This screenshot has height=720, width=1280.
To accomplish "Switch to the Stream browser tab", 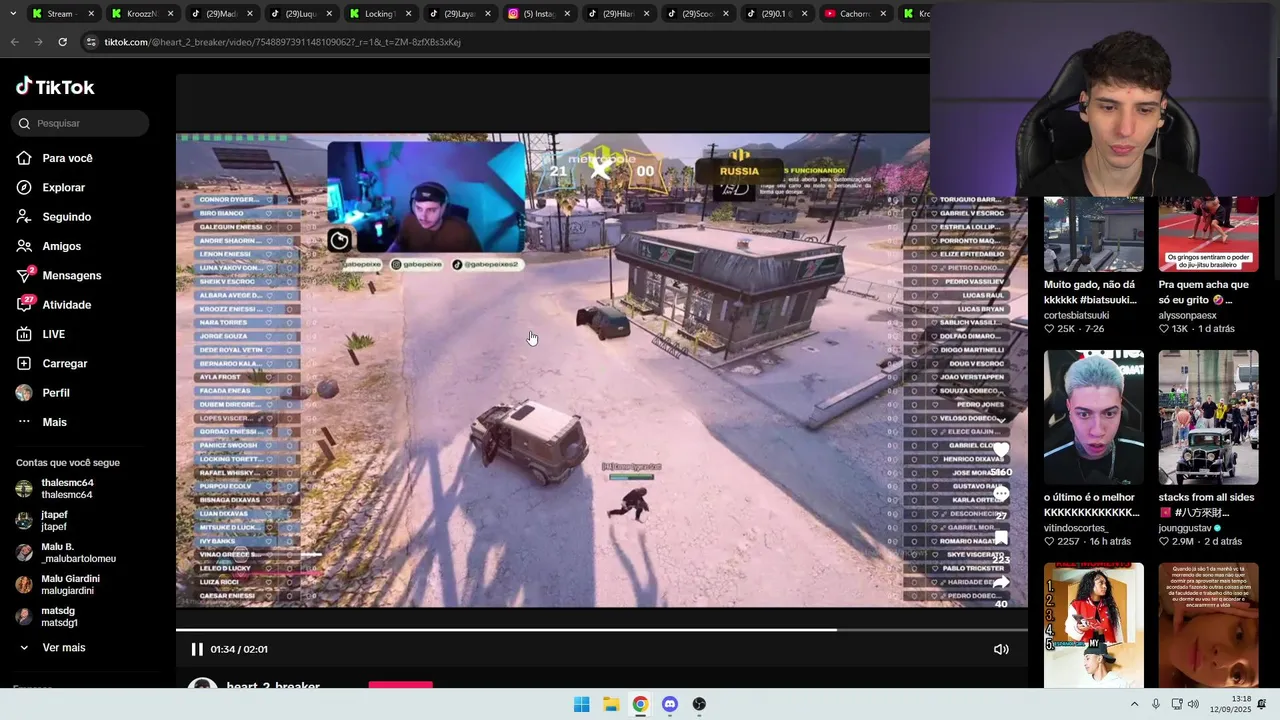I will coord(60,14).
